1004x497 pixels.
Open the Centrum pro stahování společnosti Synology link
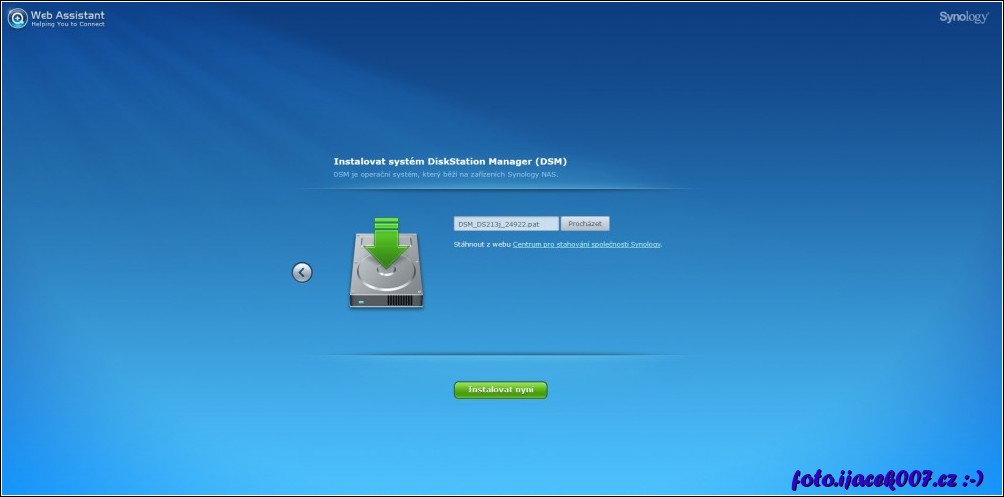587,244
